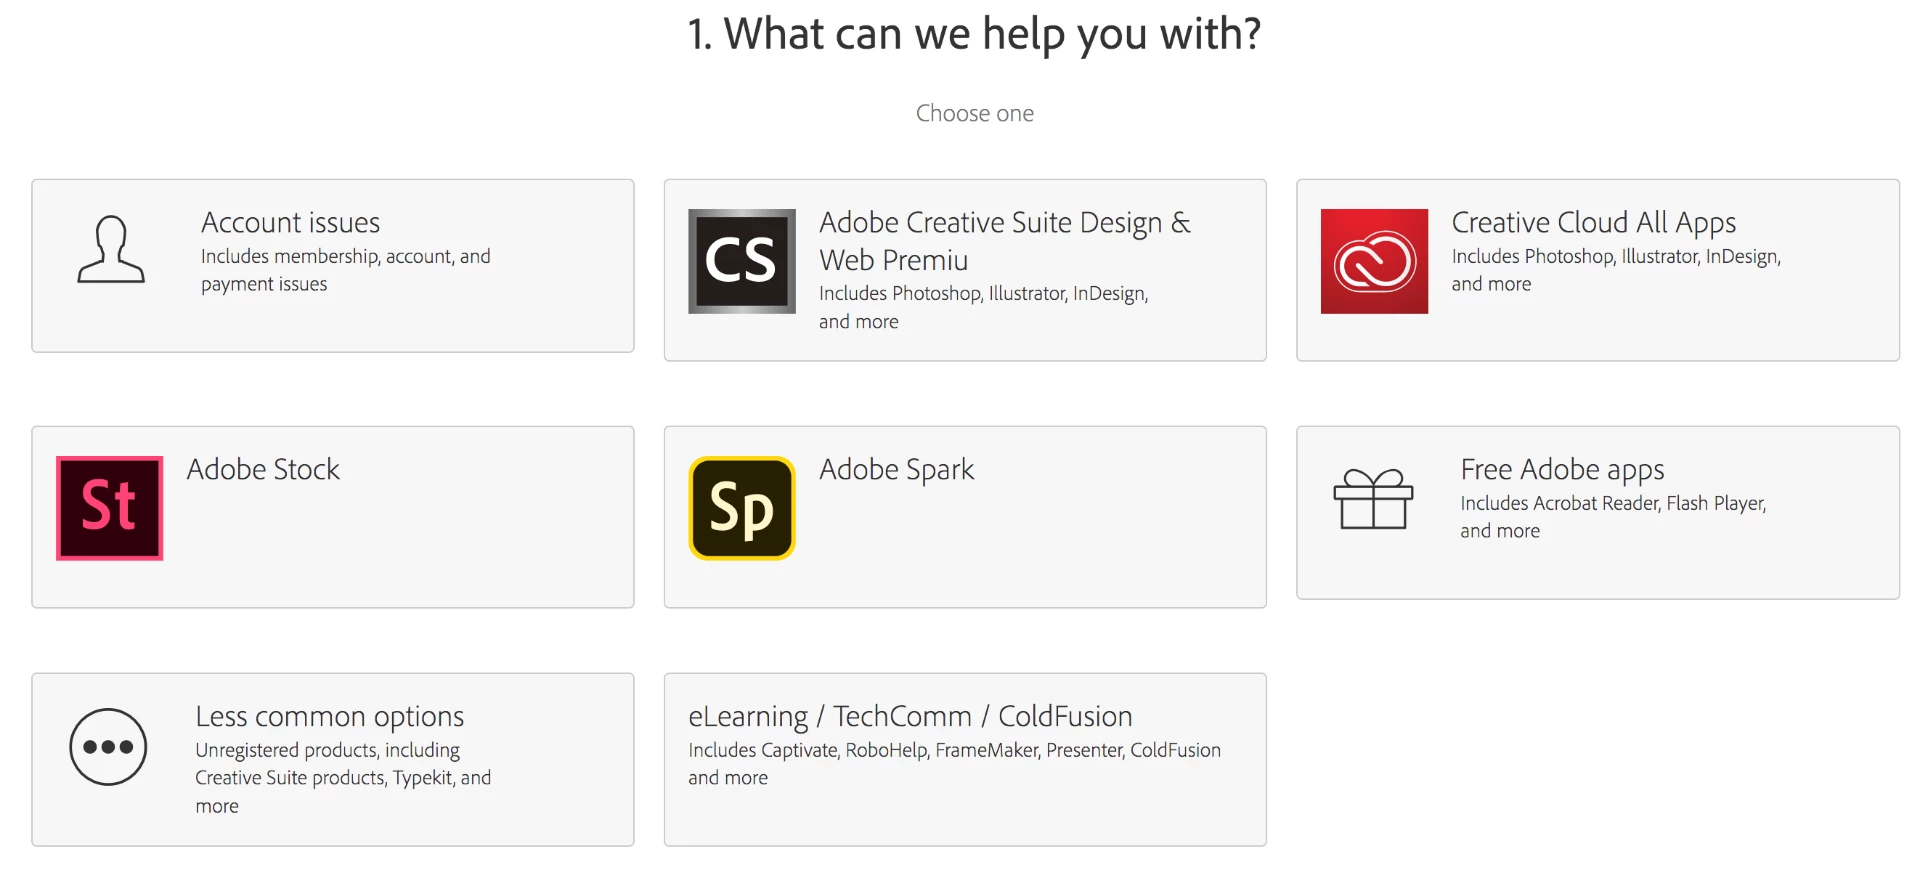Click the Less common options ellipsis icon

pyautogui.click(x=108, y=747)
